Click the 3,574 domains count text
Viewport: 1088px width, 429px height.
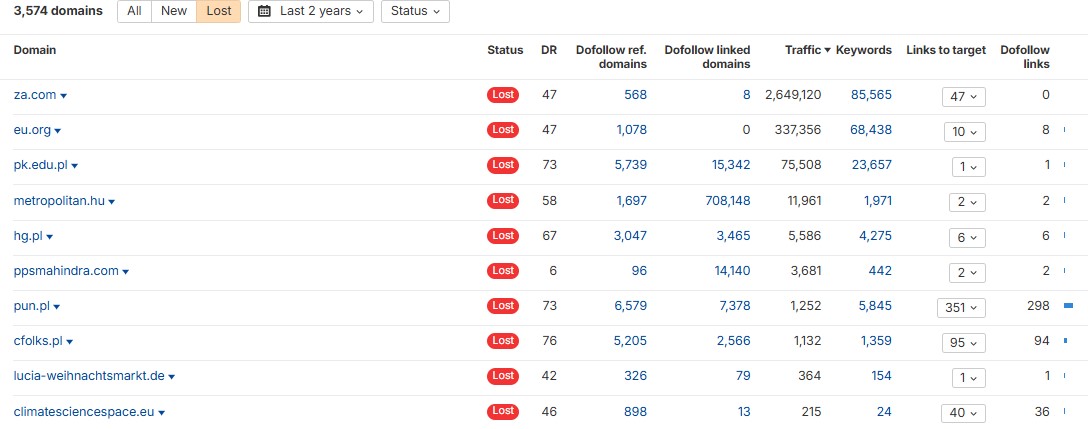pos(58,11)
